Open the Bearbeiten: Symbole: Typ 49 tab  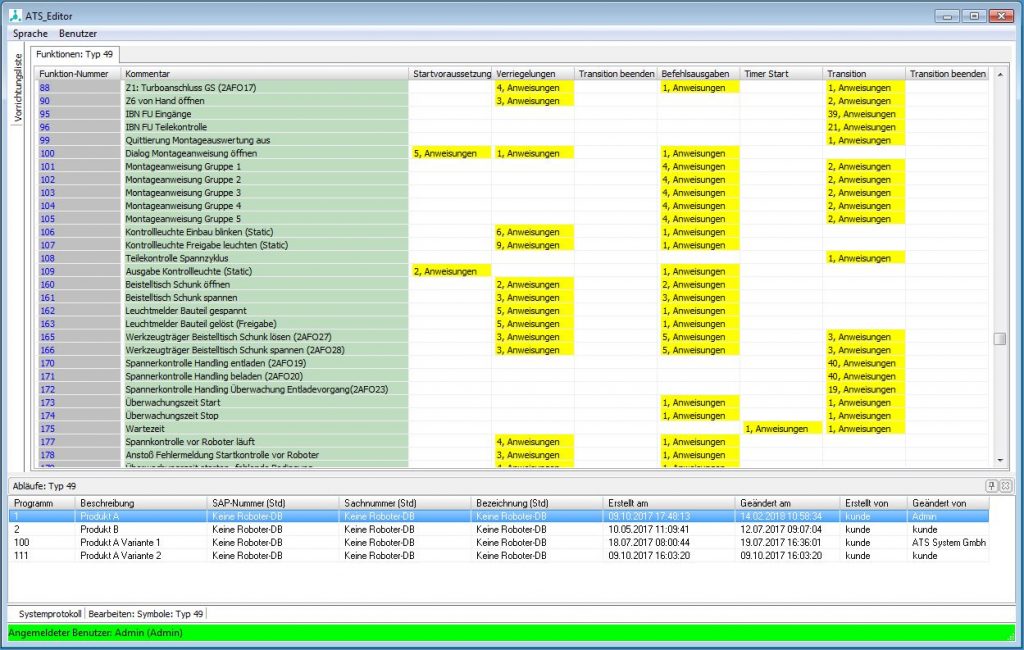[x=145, y=613]
